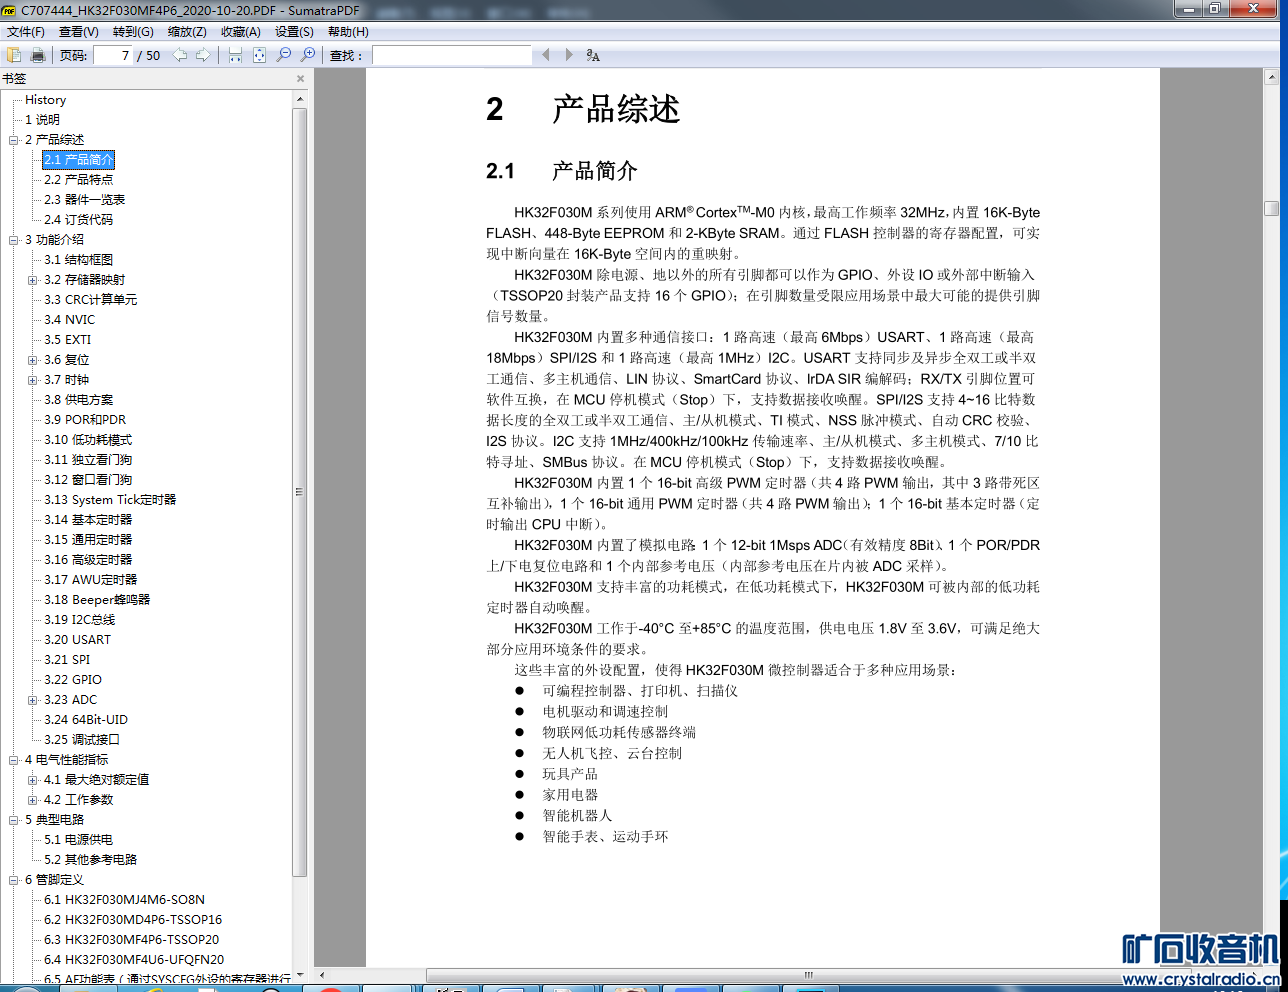Select the '2.1 产品简介' bookmark
This screenshot has width=1288, height=992.
click(x=79, y=160)
